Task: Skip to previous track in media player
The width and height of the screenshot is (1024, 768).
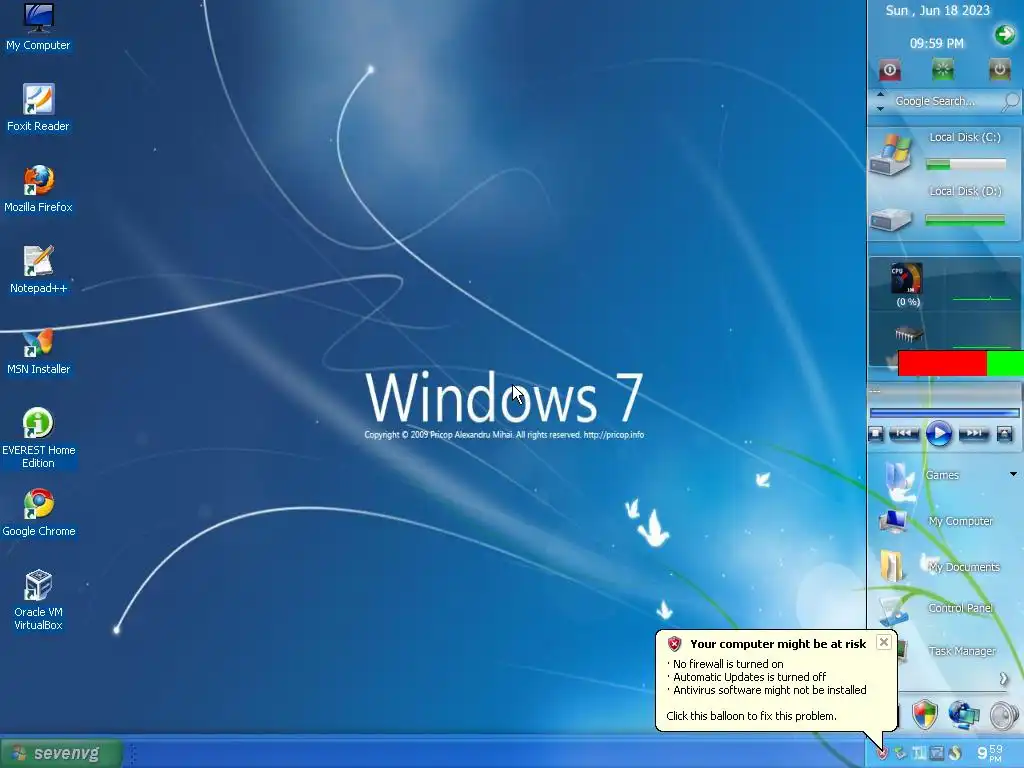Action: click(904, 433)
